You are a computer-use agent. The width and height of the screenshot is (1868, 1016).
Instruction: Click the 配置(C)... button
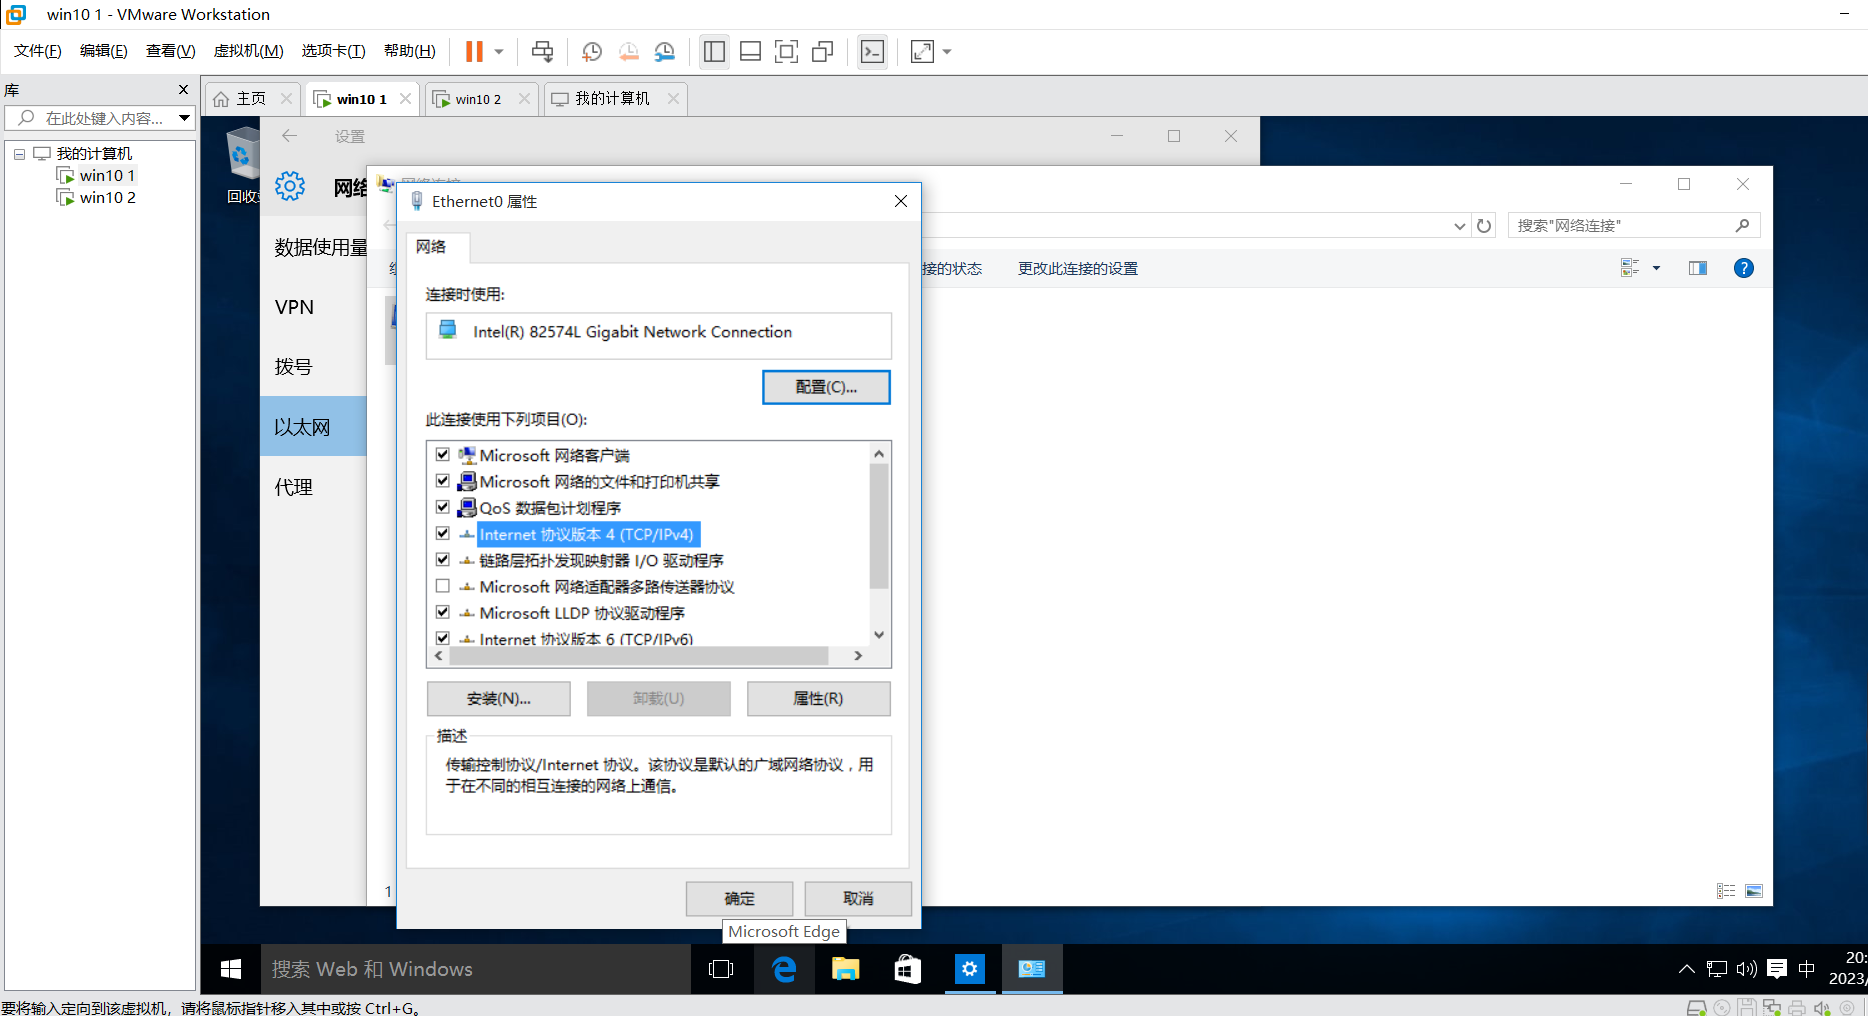coord(826,387)
